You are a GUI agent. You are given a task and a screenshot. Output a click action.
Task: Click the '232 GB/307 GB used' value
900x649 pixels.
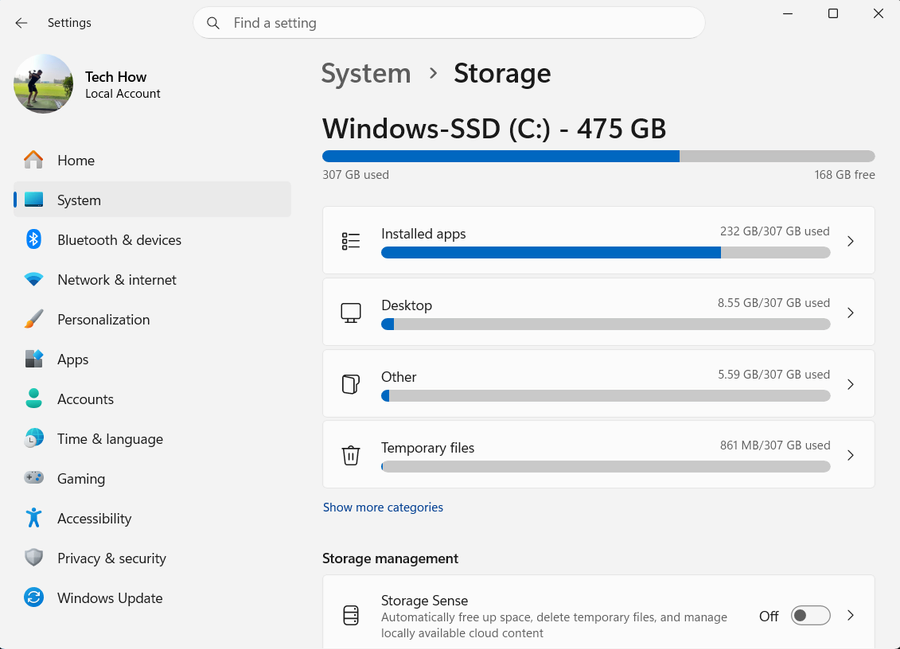(x=775, y=231)
